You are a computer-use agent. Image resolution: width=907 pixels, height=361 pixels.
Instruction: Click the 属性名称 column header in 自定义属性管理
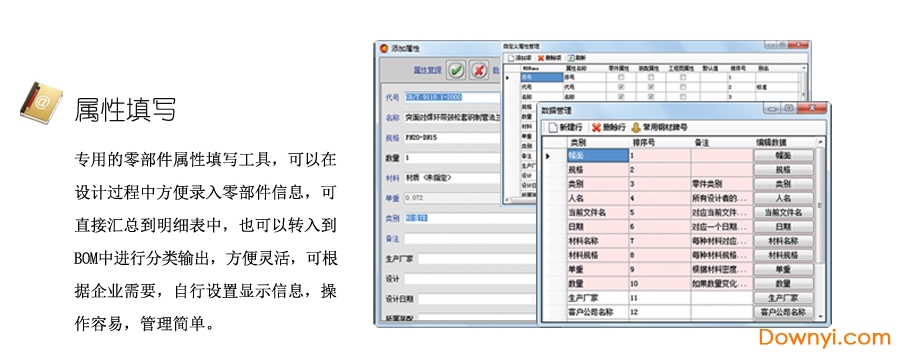coord(585,68)
